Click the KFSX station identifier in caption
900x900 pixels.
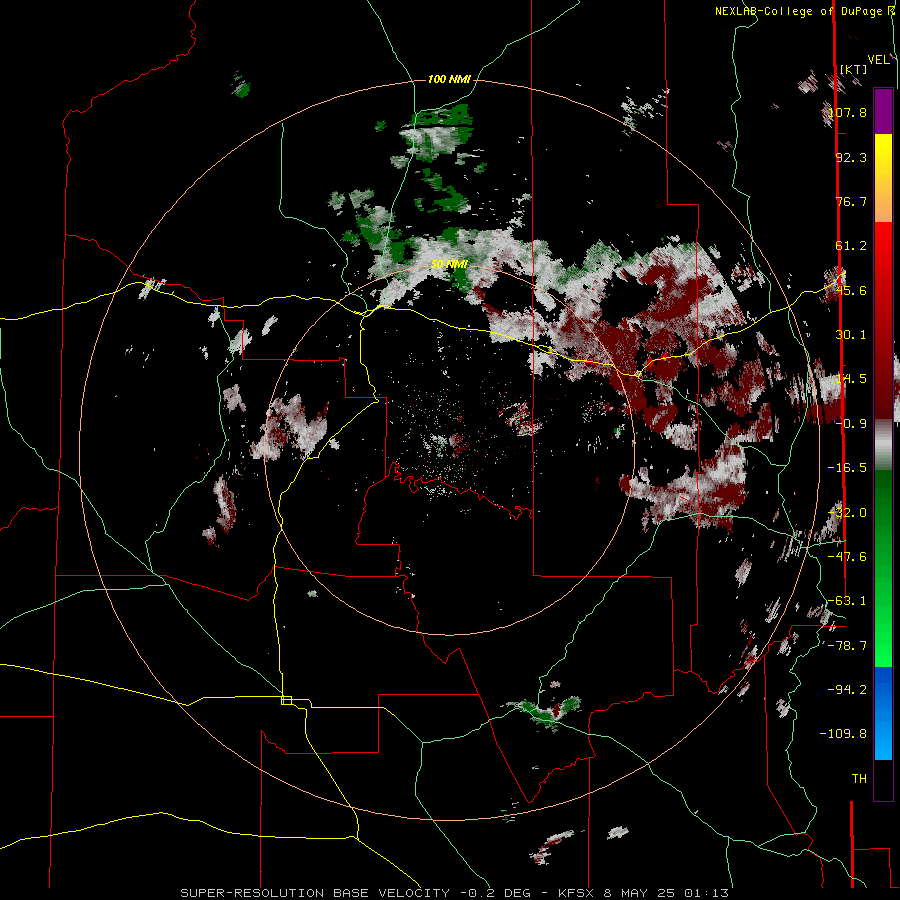coord(578,893)
